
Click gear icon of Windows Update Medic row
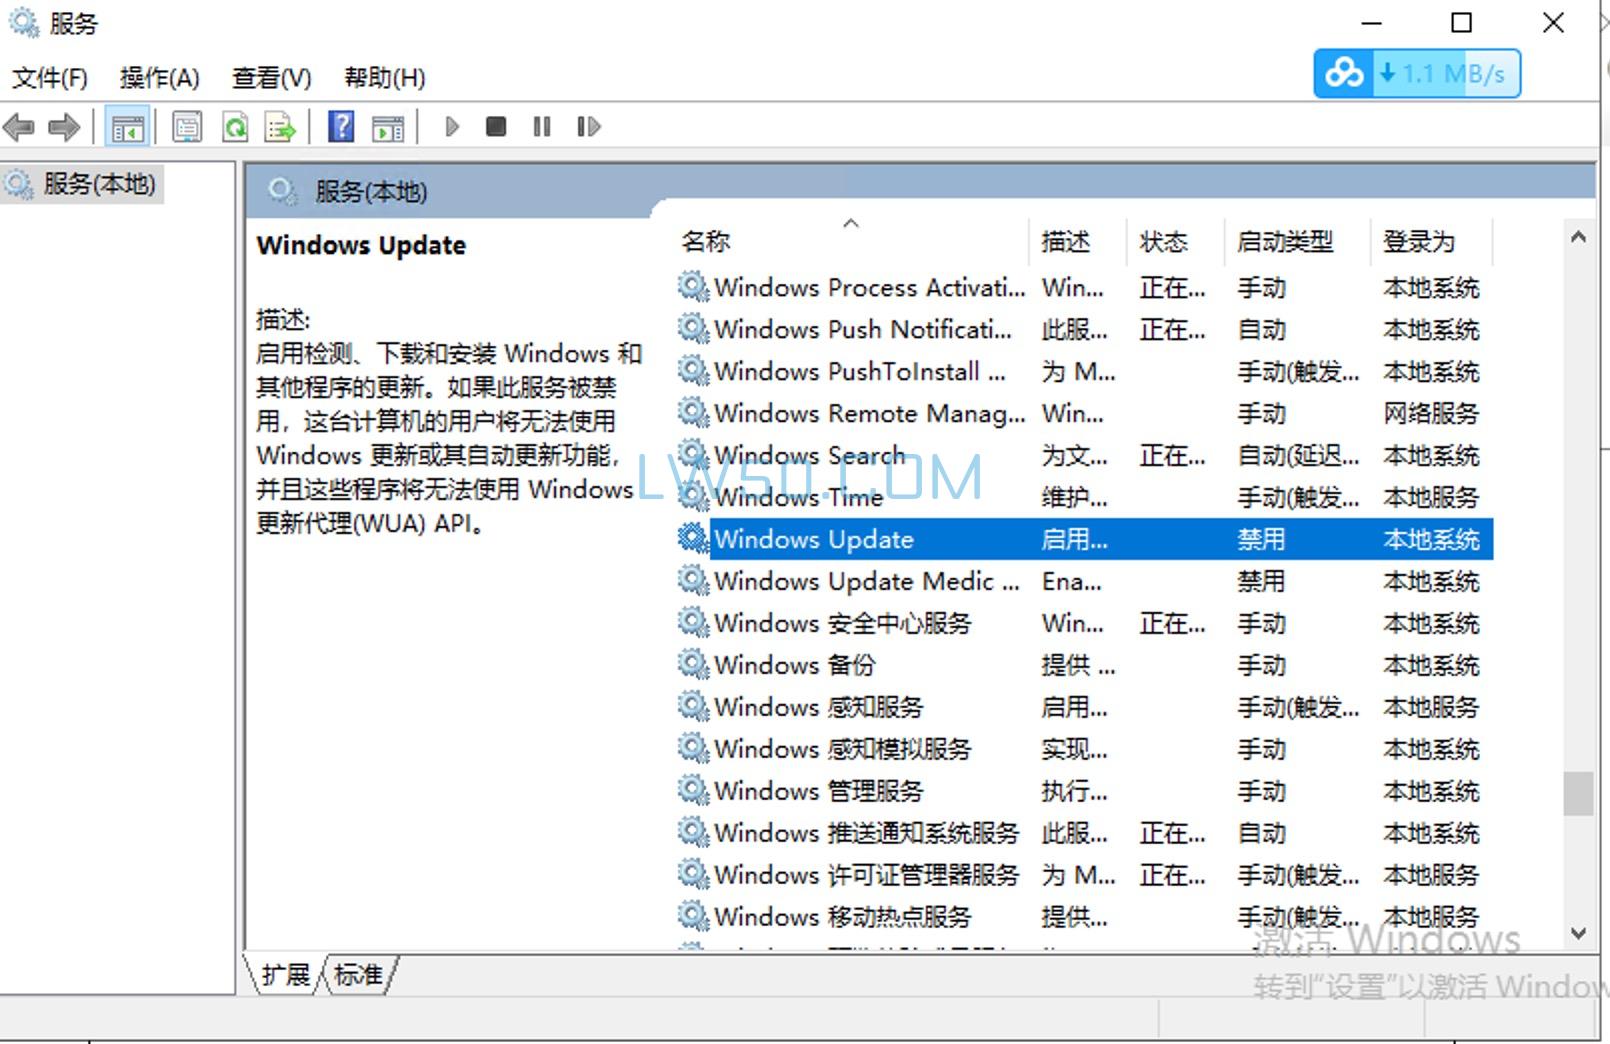pos(693,580)
